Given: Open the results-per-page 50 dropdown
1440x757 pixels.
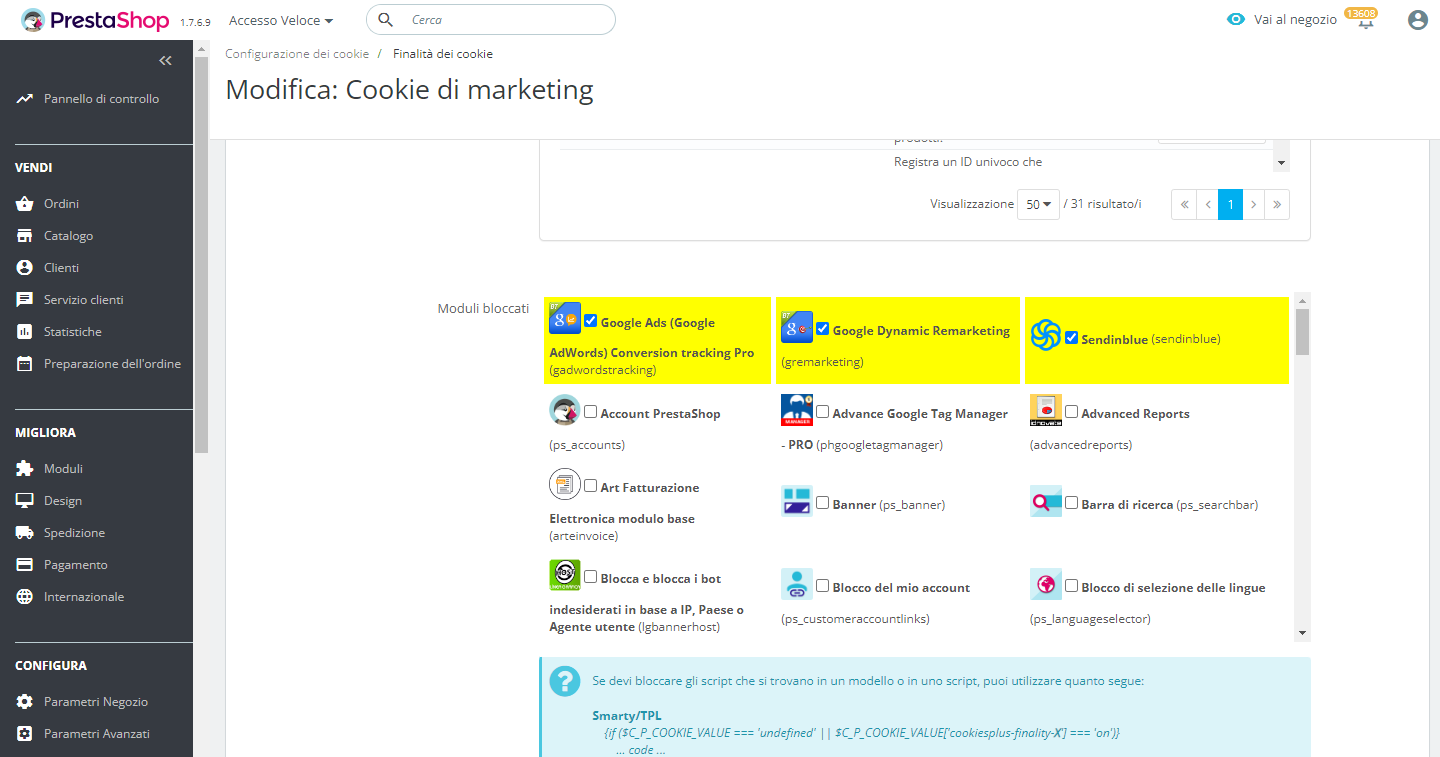Looking at the screenshot, I should 1038,204.
